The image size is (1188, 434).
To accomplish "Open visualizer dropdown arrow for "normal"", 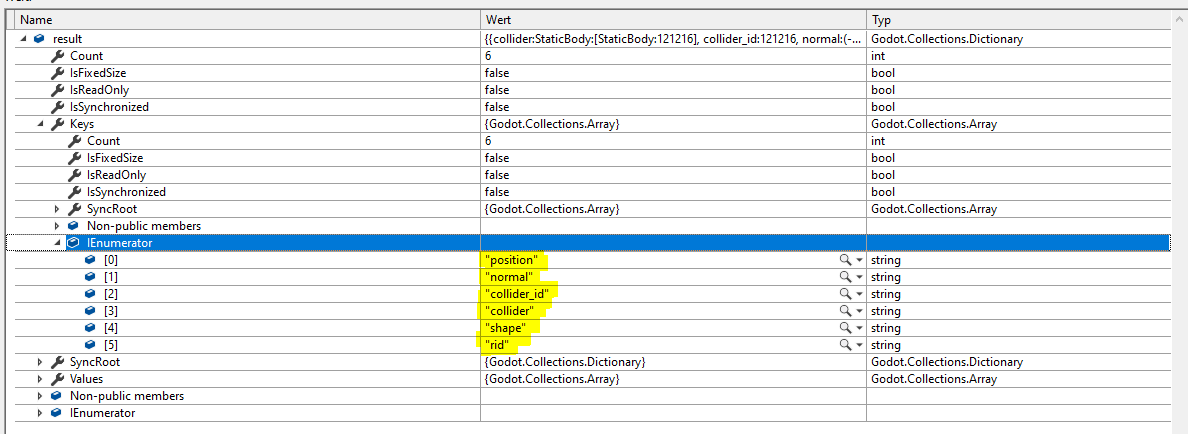I will [x=859, y=278].
